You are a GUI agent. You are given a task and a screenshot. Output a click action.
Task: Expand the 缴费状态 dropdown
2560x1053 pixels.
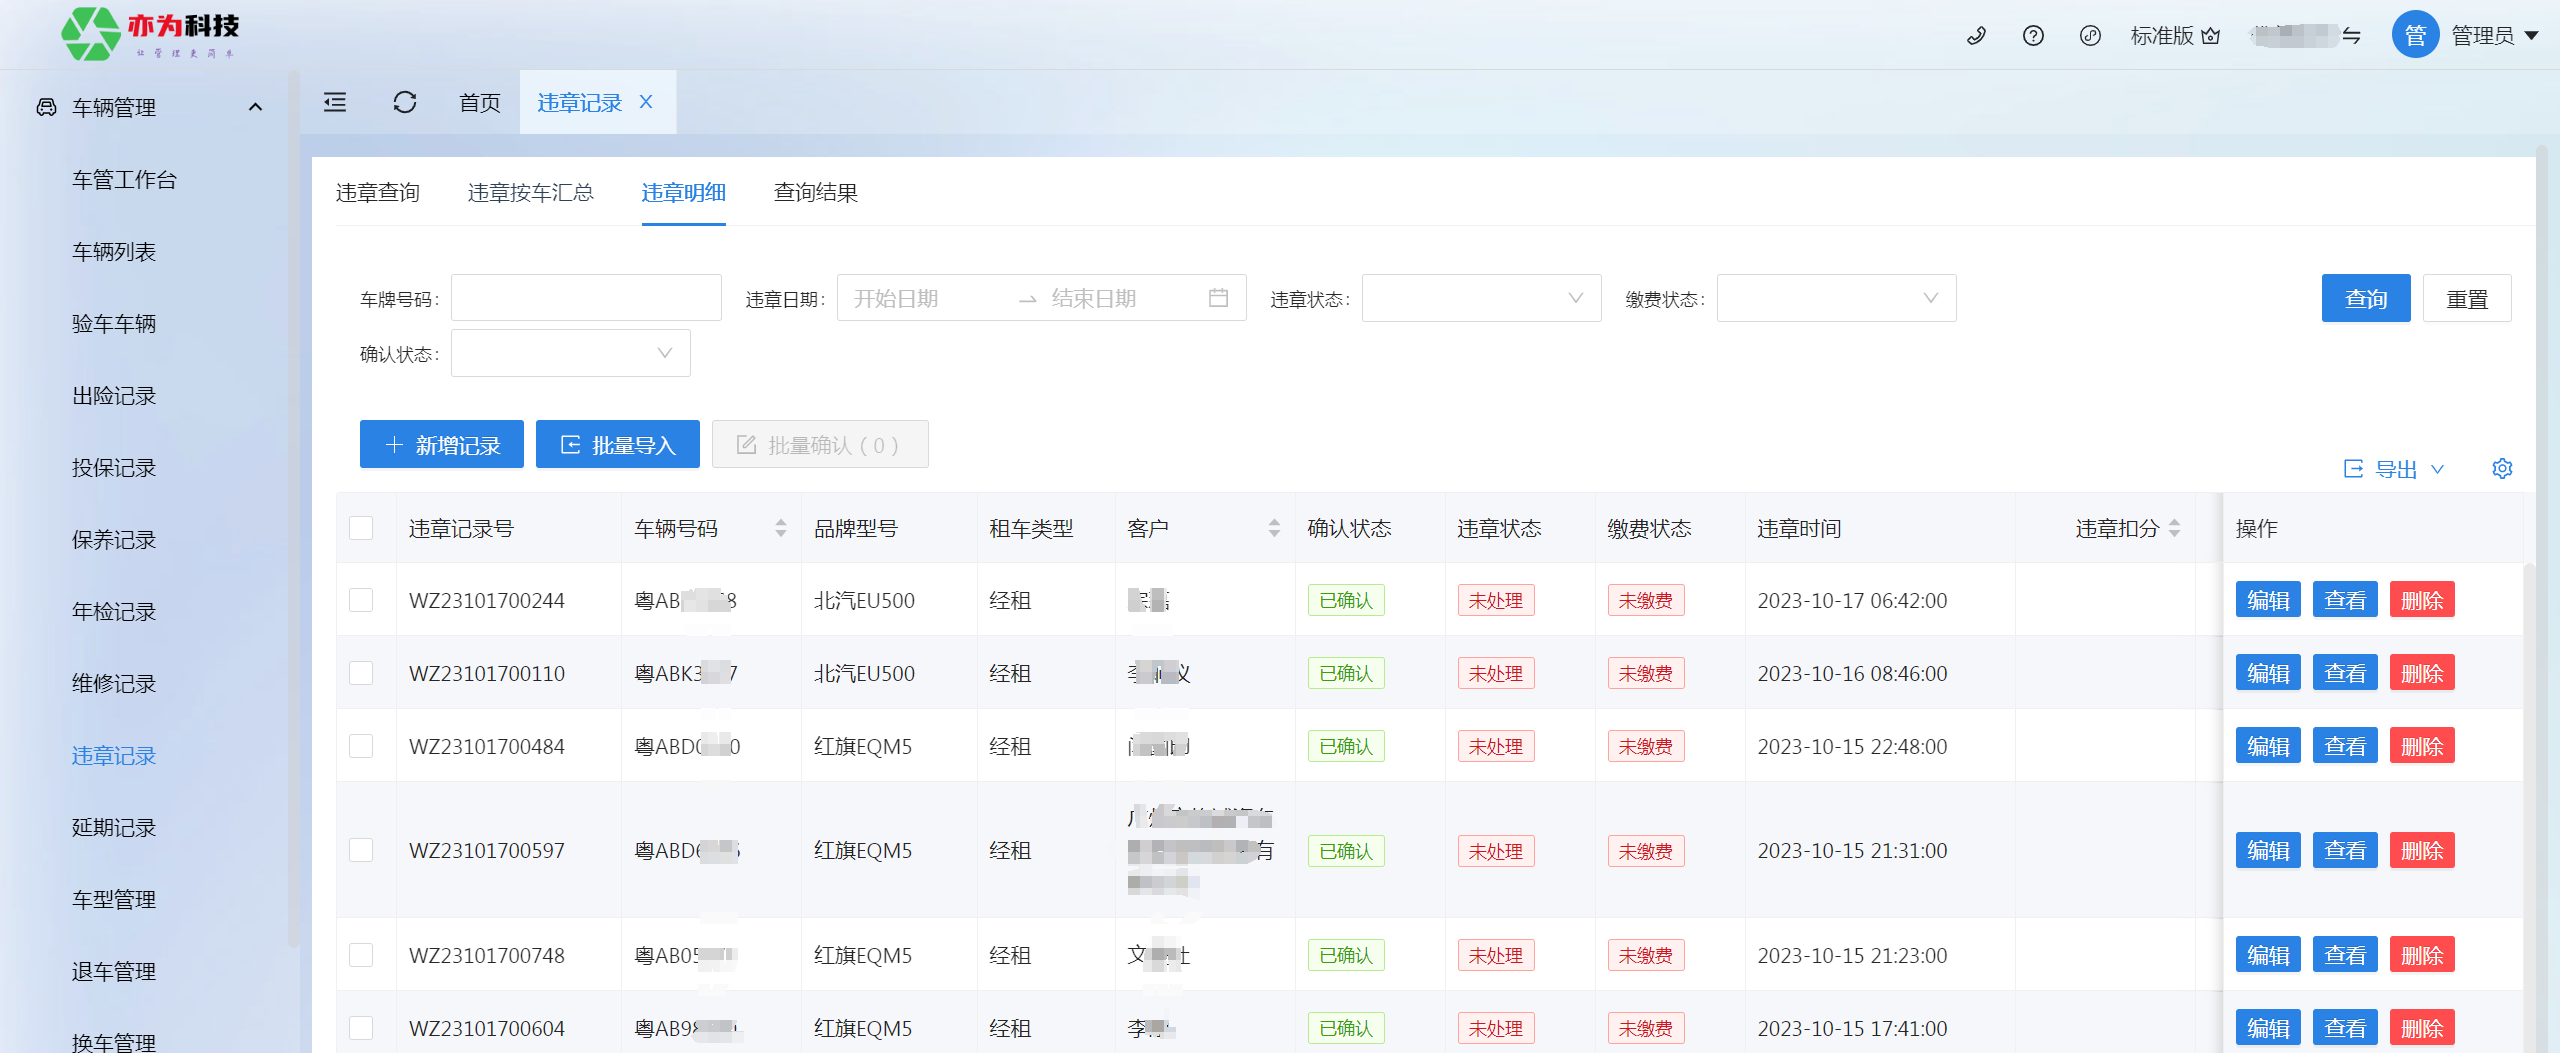coord(1836,298)
